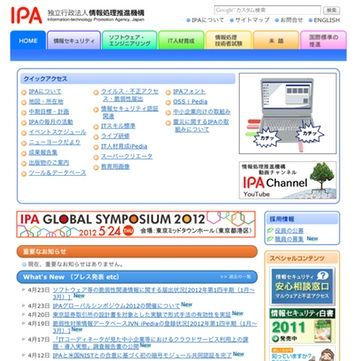
Task: Open the 過去の一覧 link in What's New
Action: [x=235, y=277]
